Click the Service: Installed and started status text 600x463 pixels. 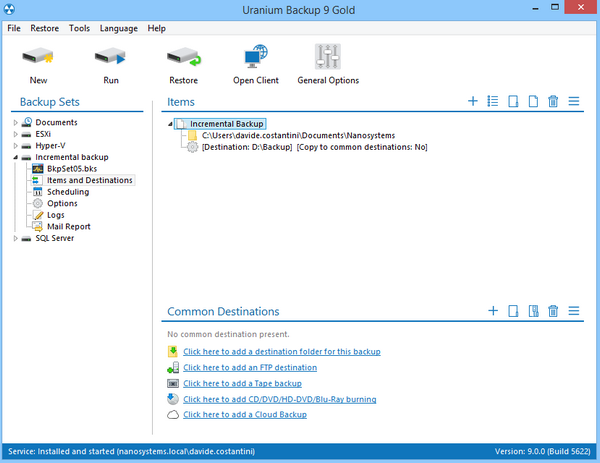click(x=131, y=452)
